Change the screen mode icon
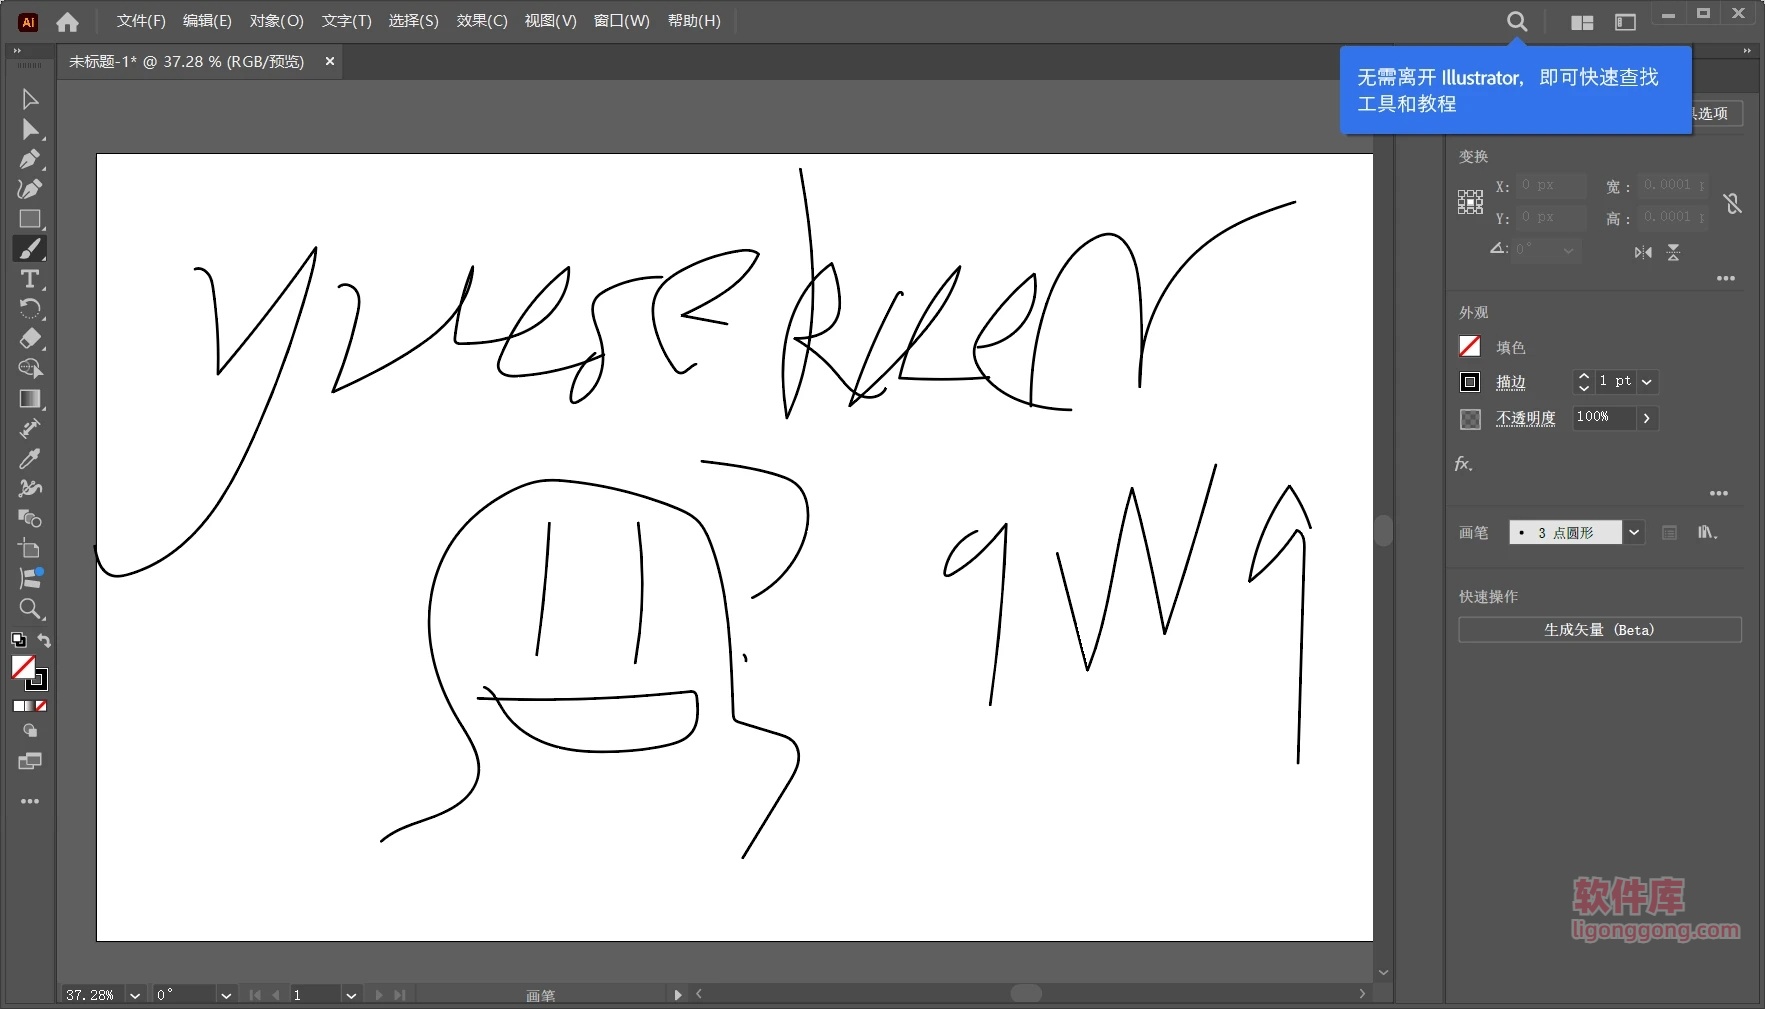 (x=30, y=761)
